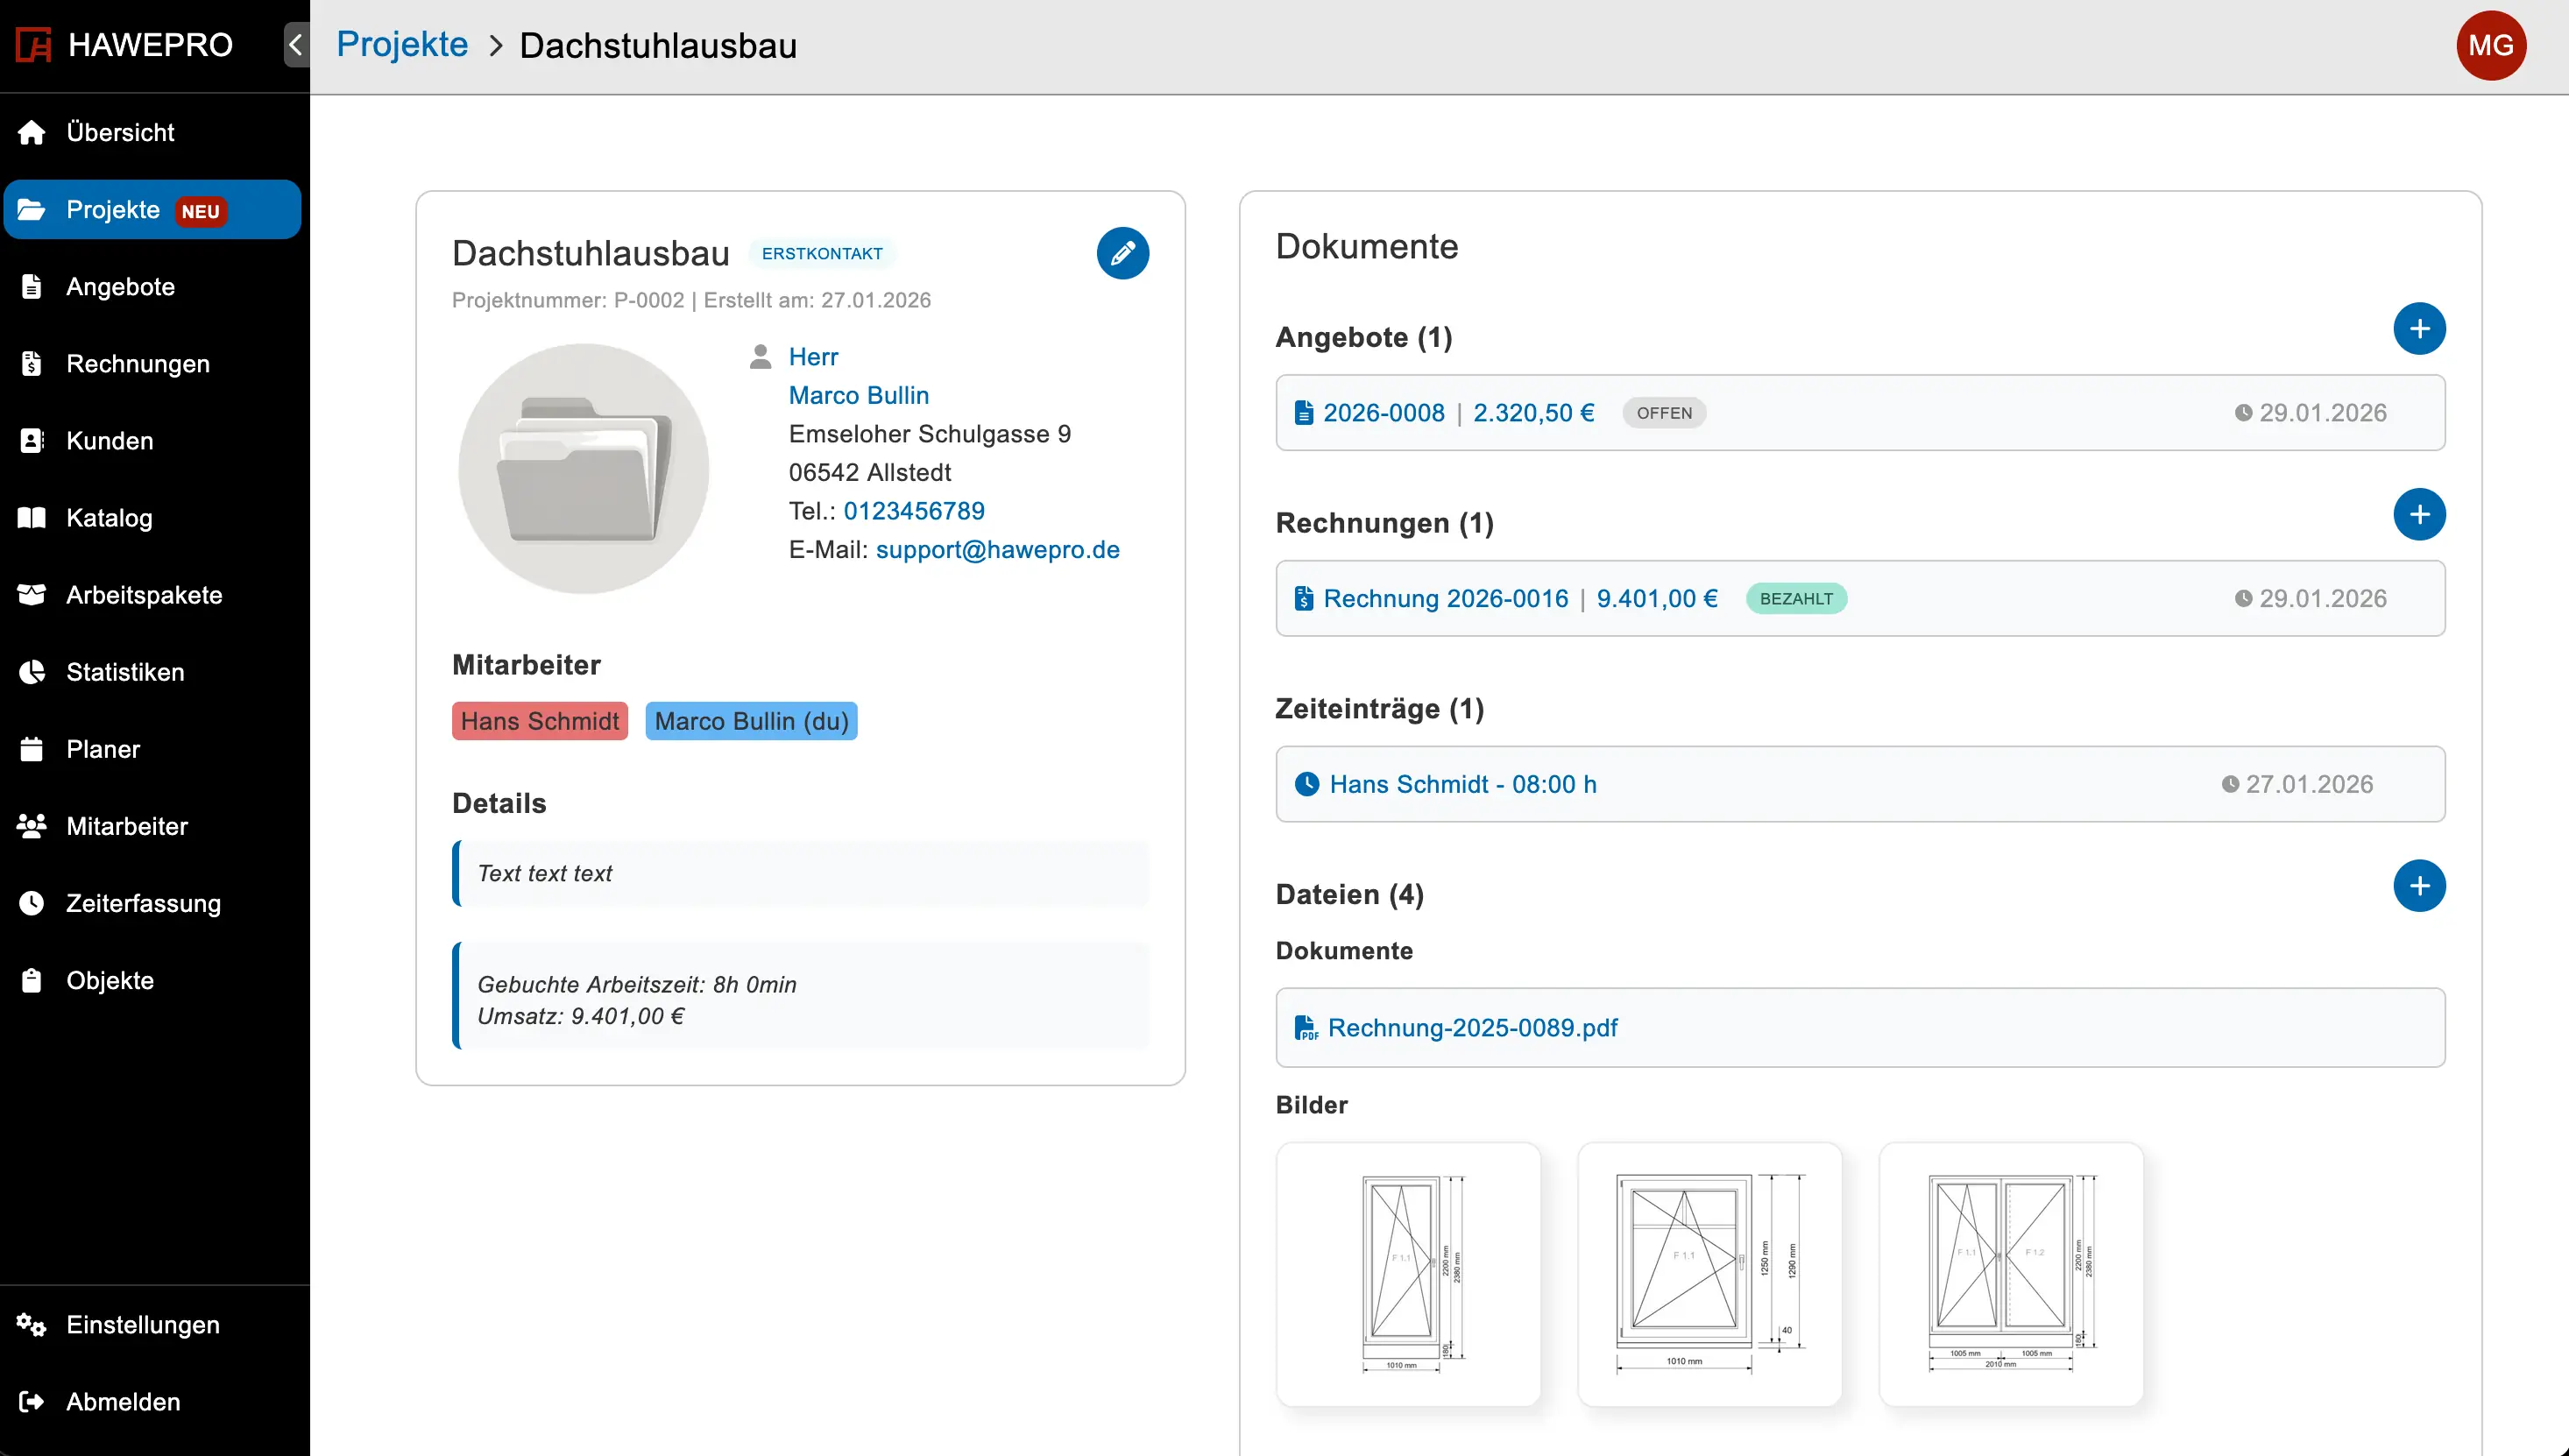Click the HAWEPRO logo icon
Screen dimensions: 2569x1456
coord(33,45)
